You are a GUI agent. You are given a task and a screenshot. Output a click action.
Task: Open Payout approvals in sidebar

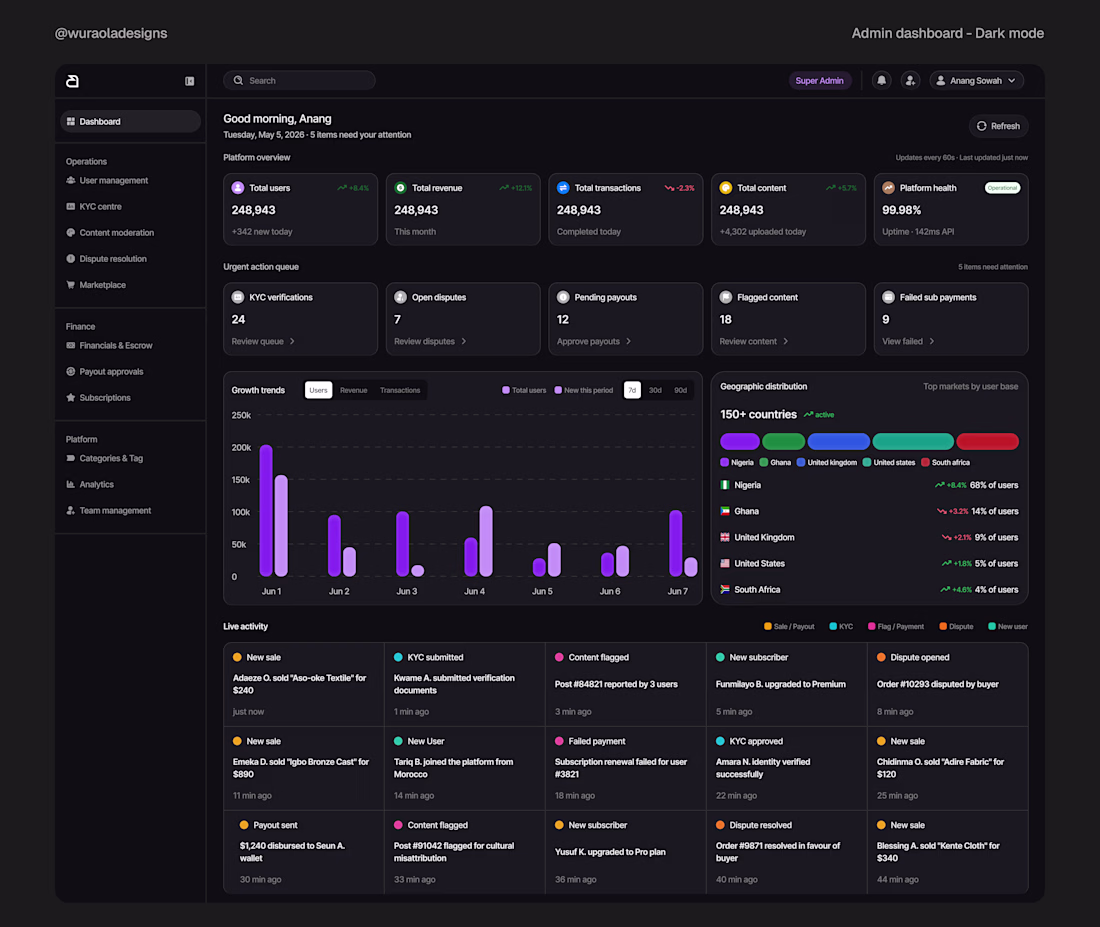(x=105, y=372)
